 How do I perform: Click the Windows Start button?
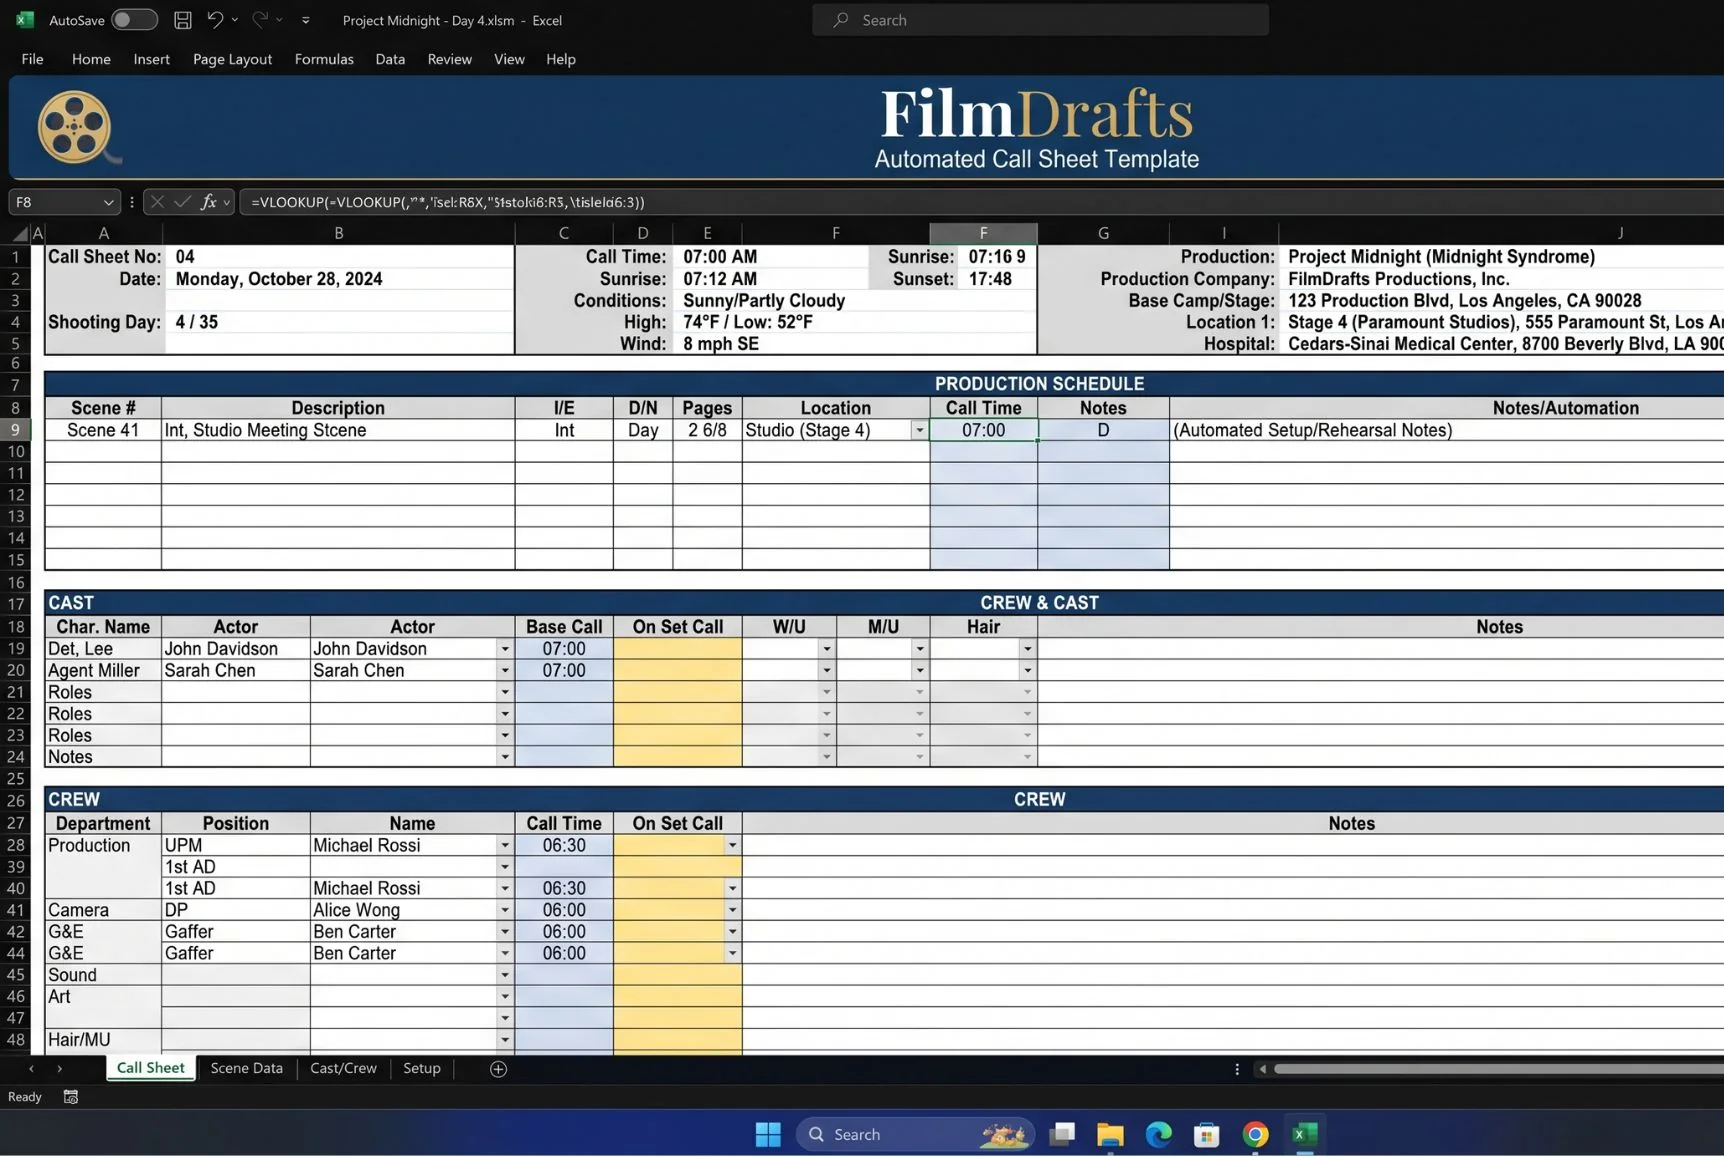tap(768, 1134)
